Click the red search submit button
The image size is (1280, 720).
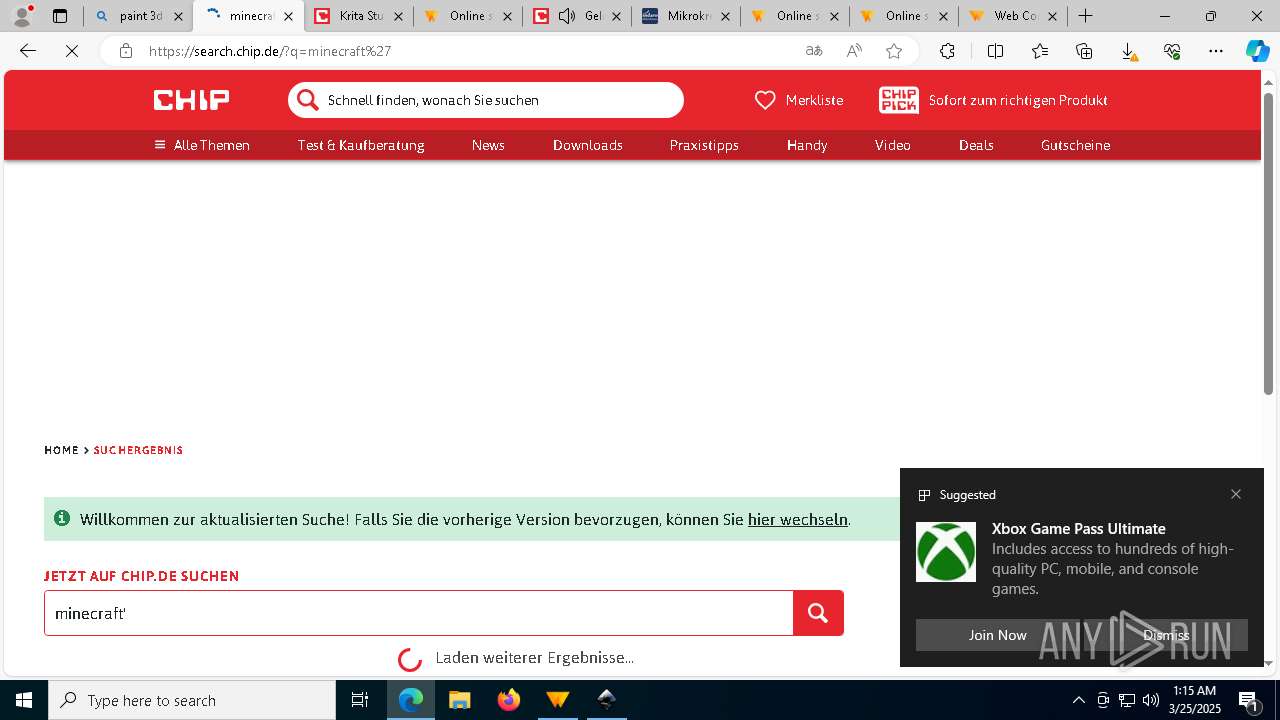click(x=818, y=613)
